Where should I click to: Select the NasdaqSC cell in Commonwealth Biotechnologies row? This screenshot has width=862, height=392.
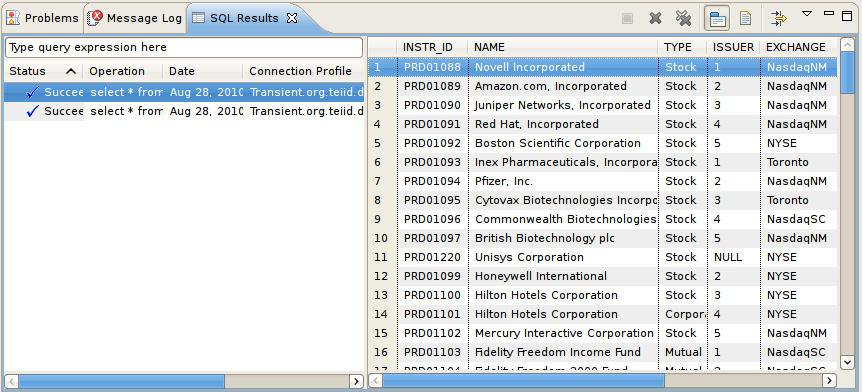(x=798, y=219)
